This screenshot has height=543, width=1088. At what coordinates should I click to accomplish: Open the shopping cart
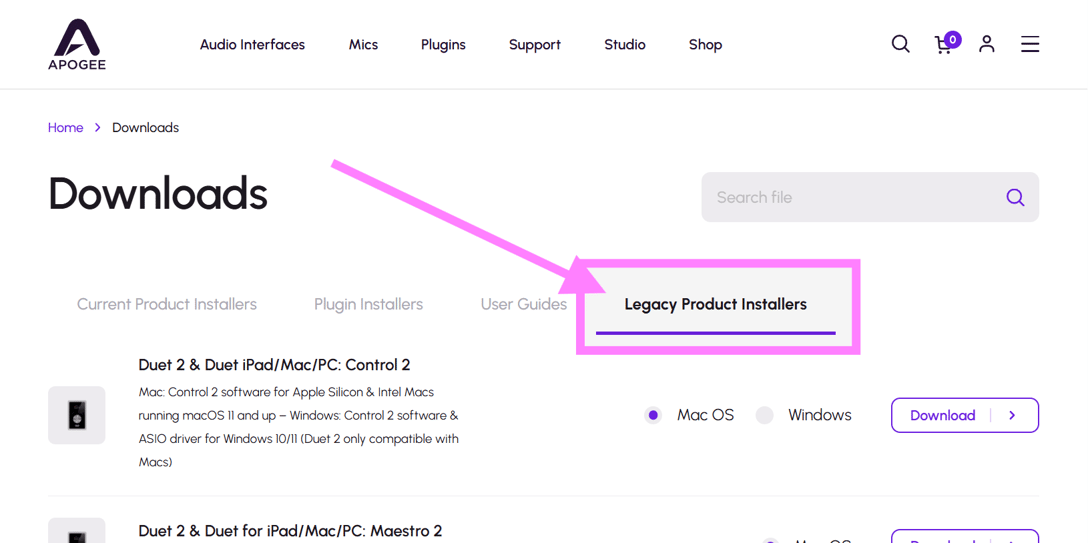[x=944, y=45]
